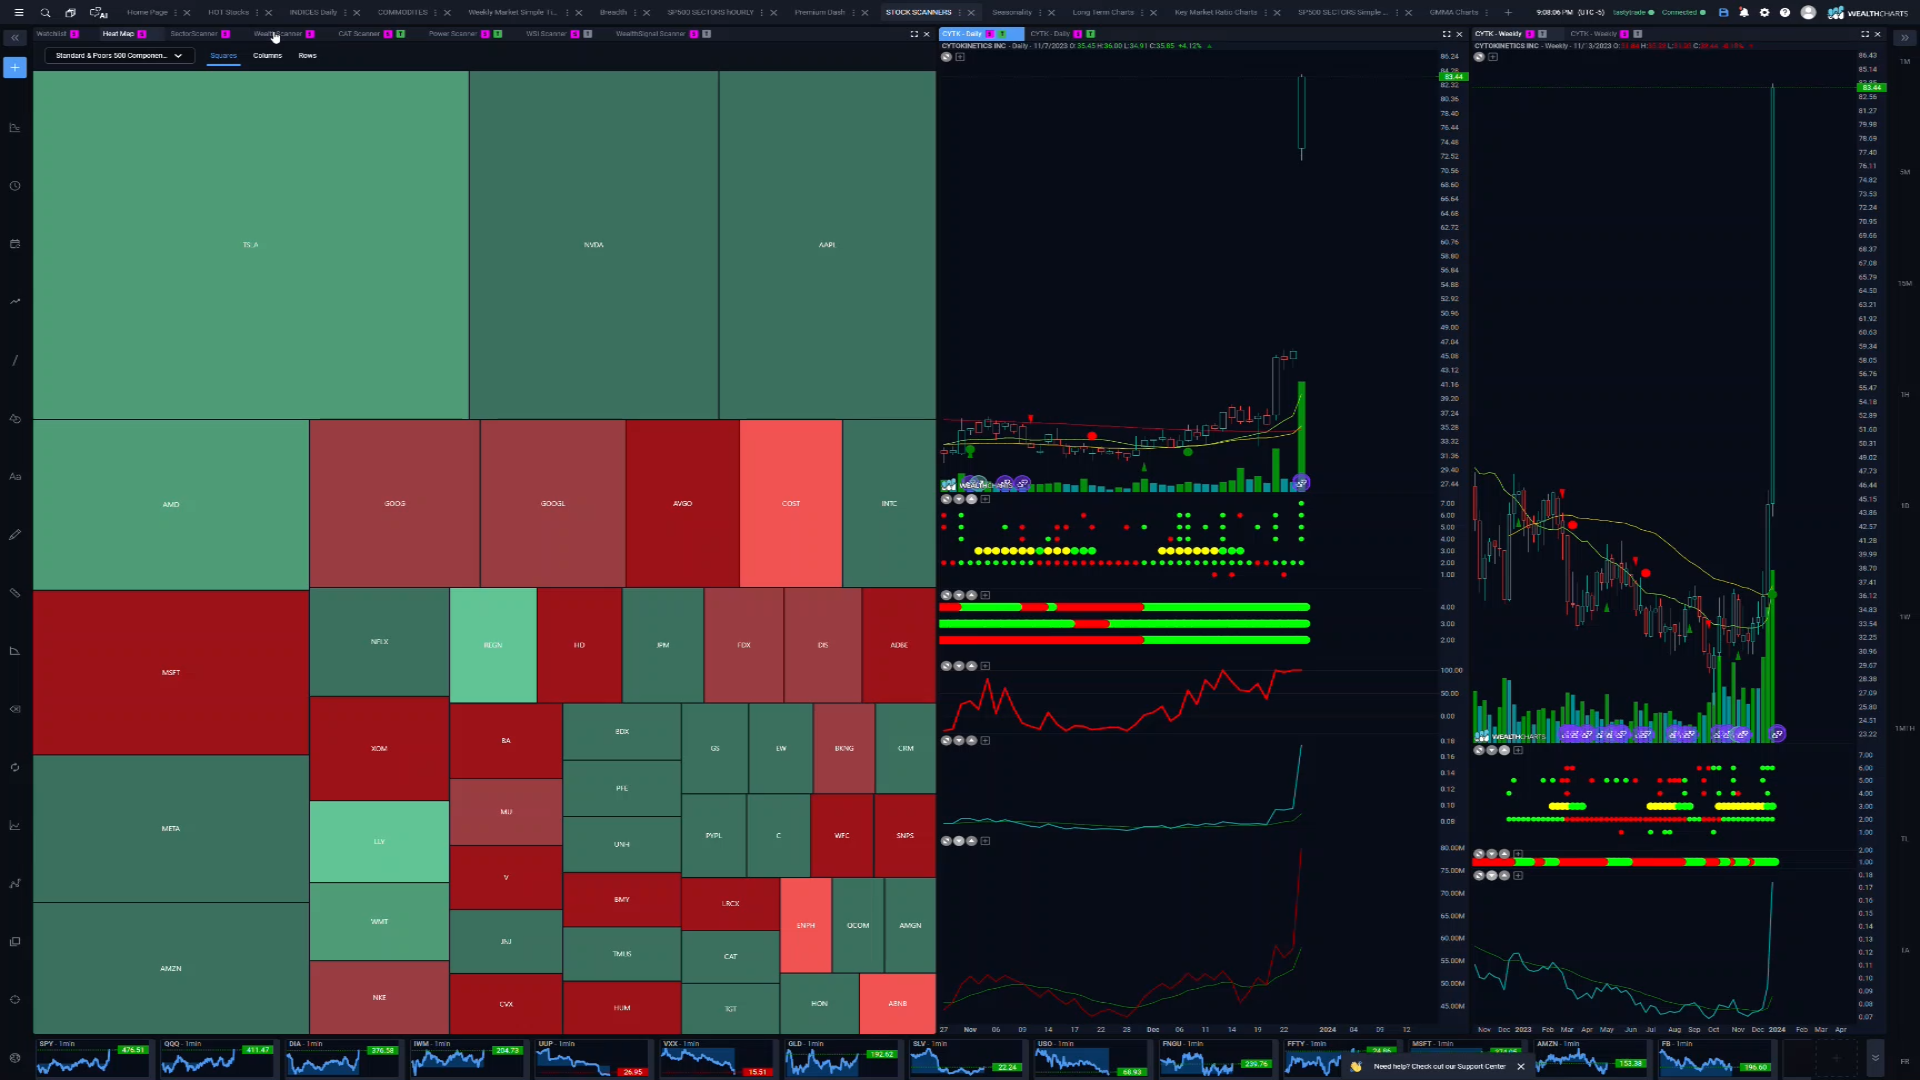Open the hamburger main menu
Image resolution: width=1920 pixels, height=1080 pixels.
[x=18, y=13]
